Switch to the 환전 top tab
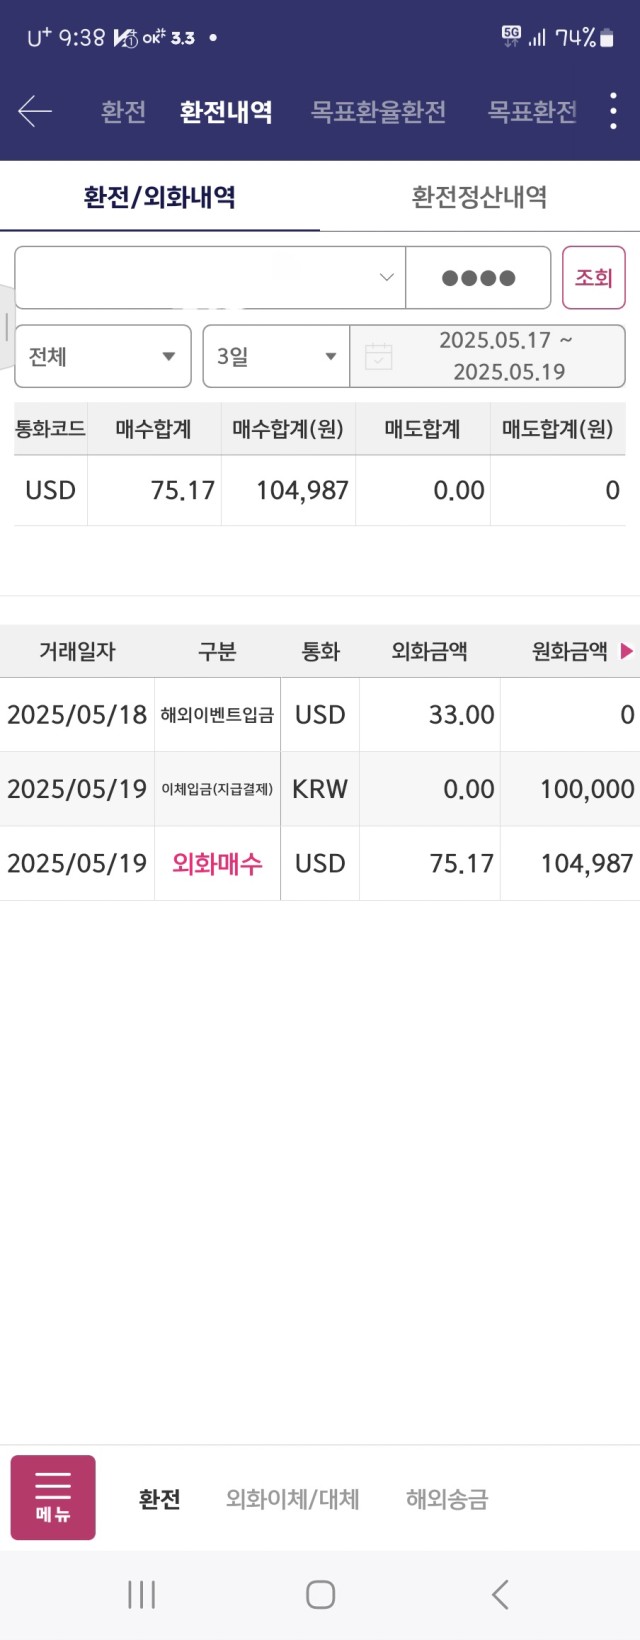The height and width of the screenshot is (1640, 640). click(x=124, y=111)
